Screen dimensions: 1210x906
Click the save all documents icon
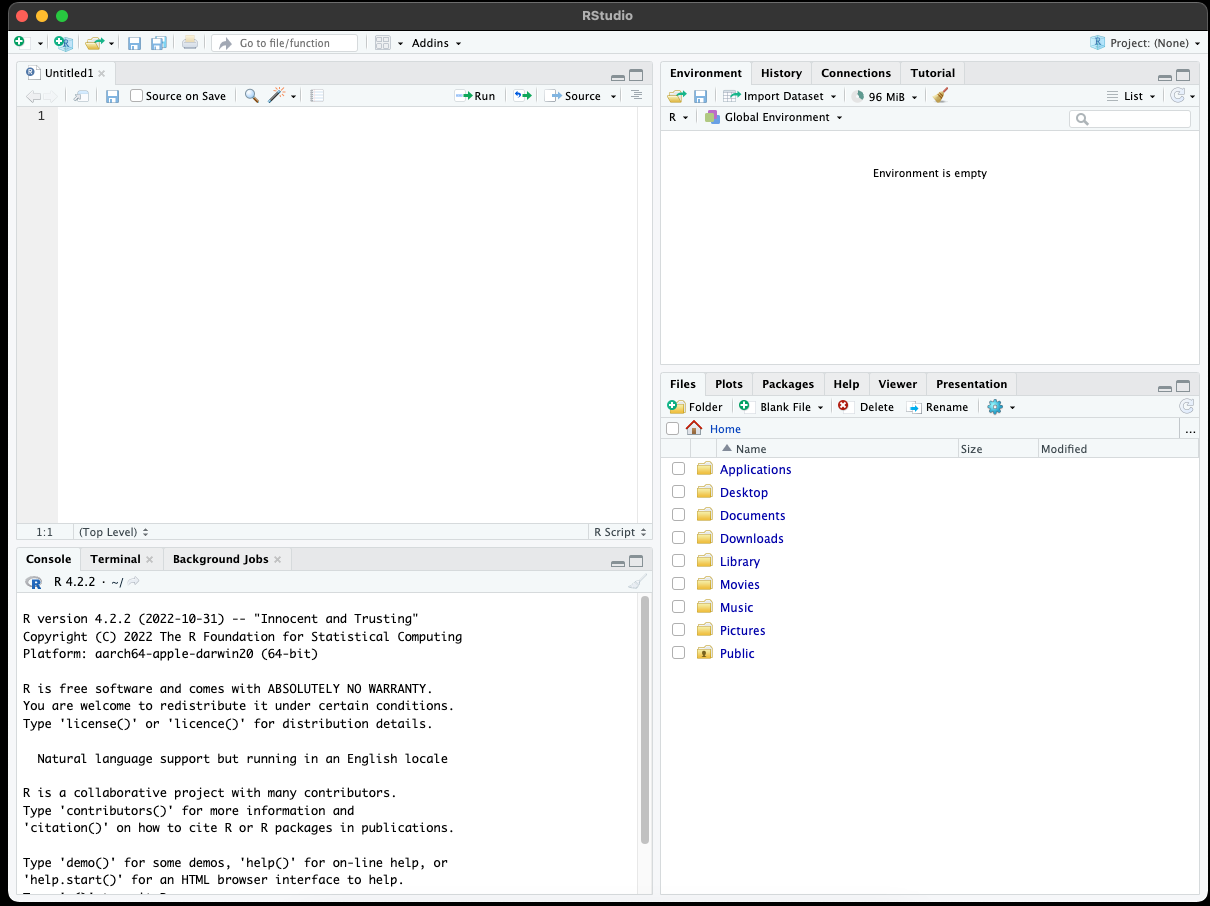coord(159,43)
